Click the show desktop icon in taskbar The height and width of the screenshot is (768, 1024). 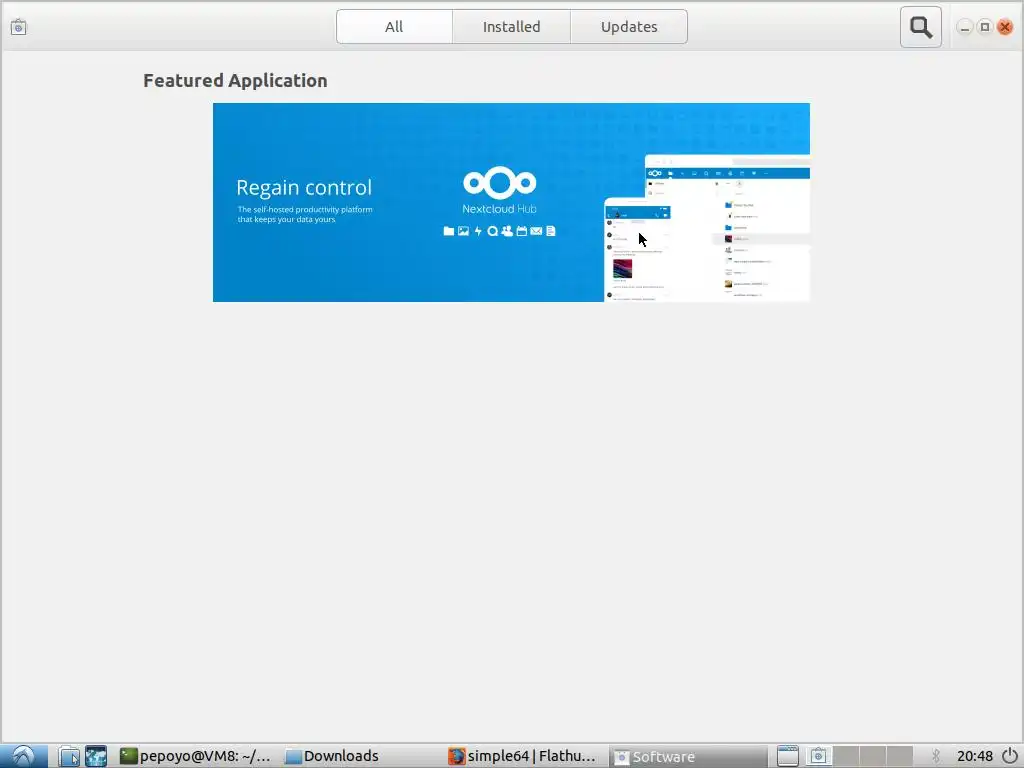[x=788, y=756]
